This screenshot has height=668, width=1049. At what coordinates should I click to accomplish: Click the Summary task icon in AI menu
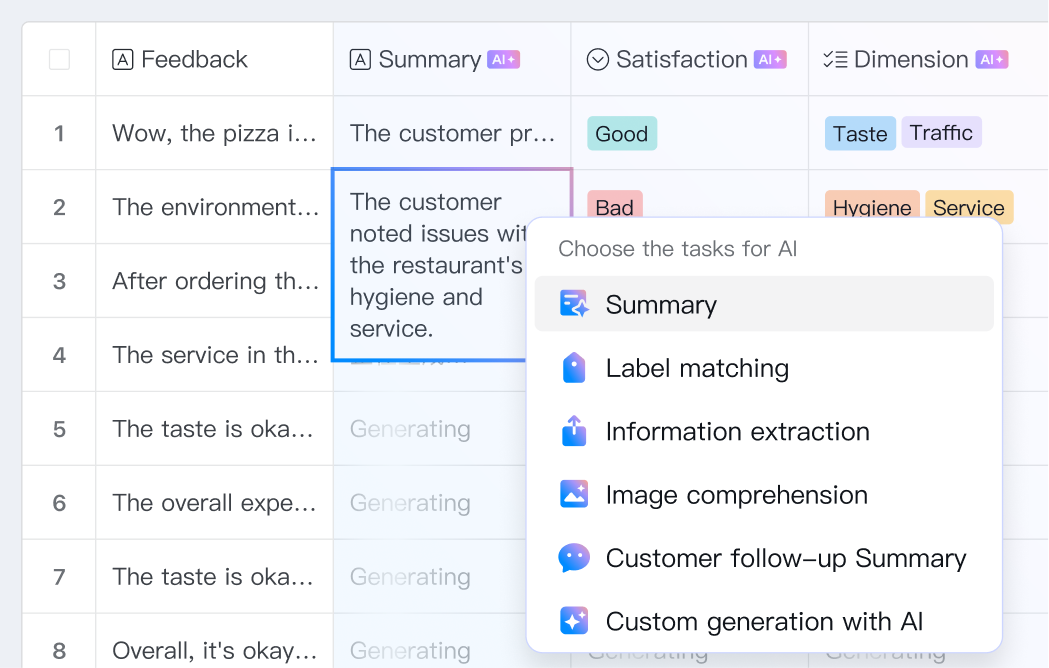pyautogui.click(x=574, y=304)
